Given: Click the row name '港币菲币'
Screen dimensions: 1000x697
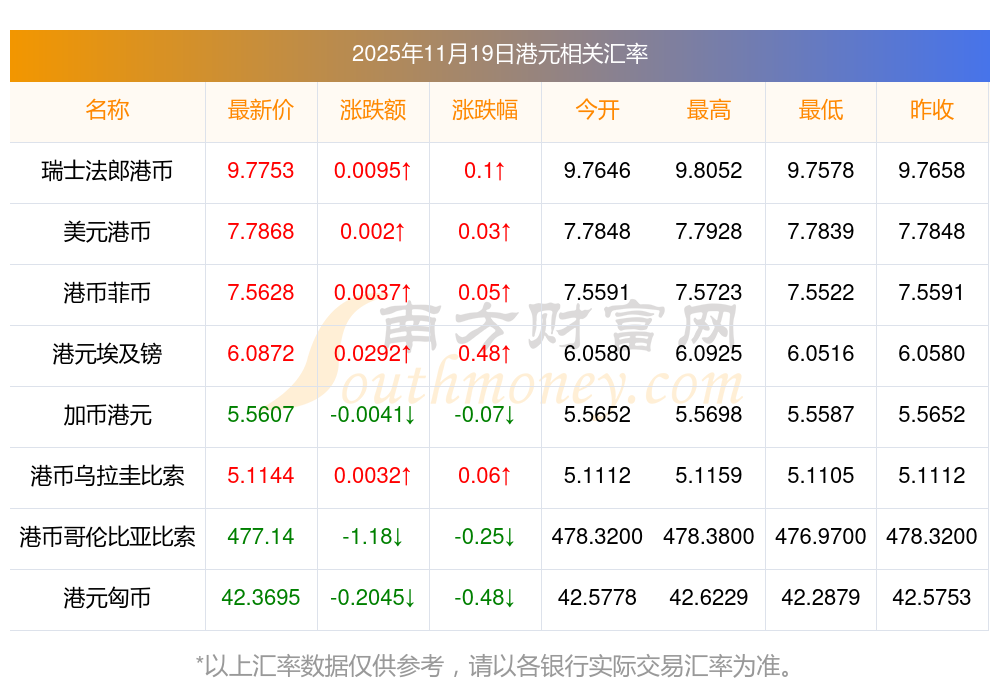Looking at the screenshot, I should [107, 293].
